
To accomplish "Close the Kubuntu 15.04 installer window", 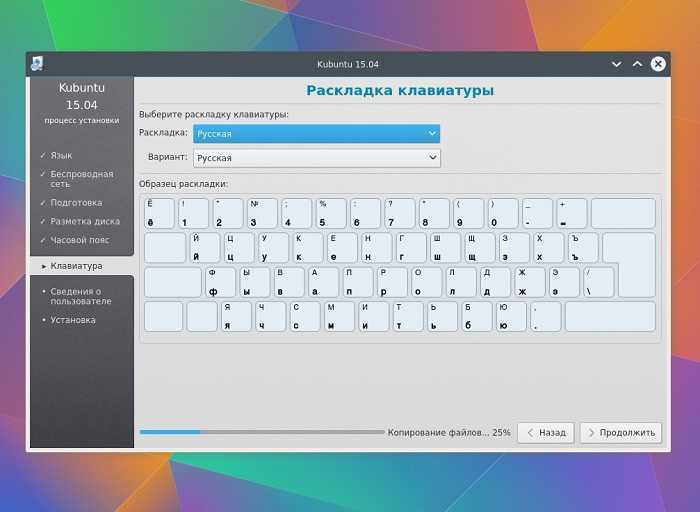I will click(x=658, y=64).
